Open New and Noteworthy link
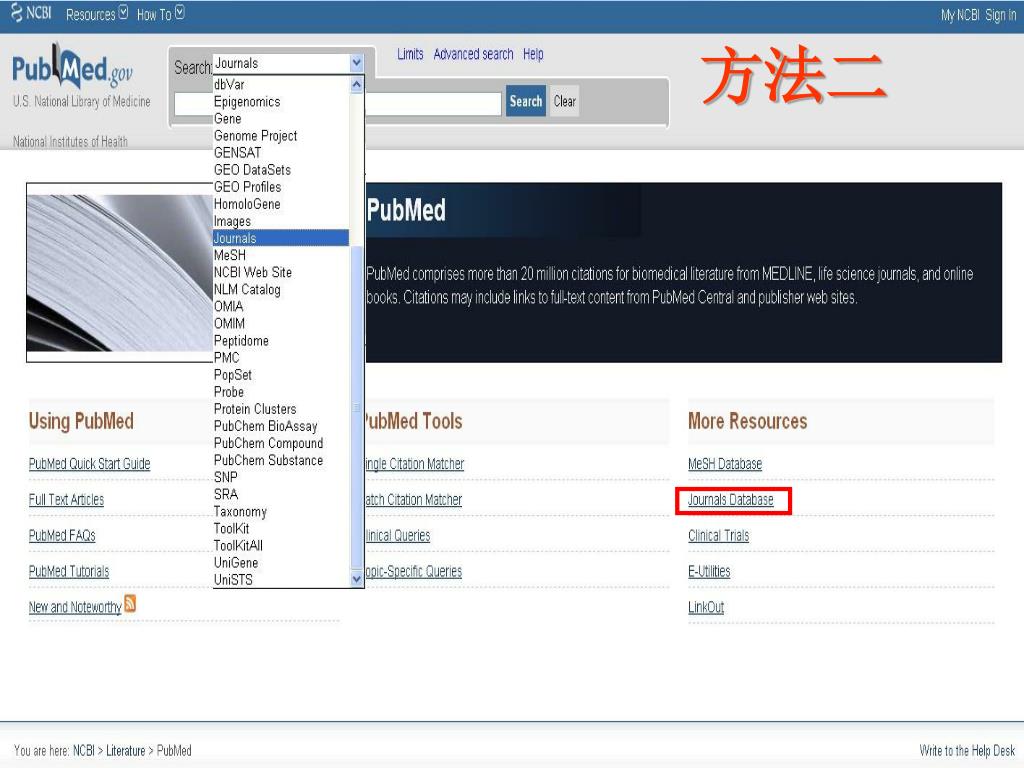 pyautogui.click(x=75, y=607)
